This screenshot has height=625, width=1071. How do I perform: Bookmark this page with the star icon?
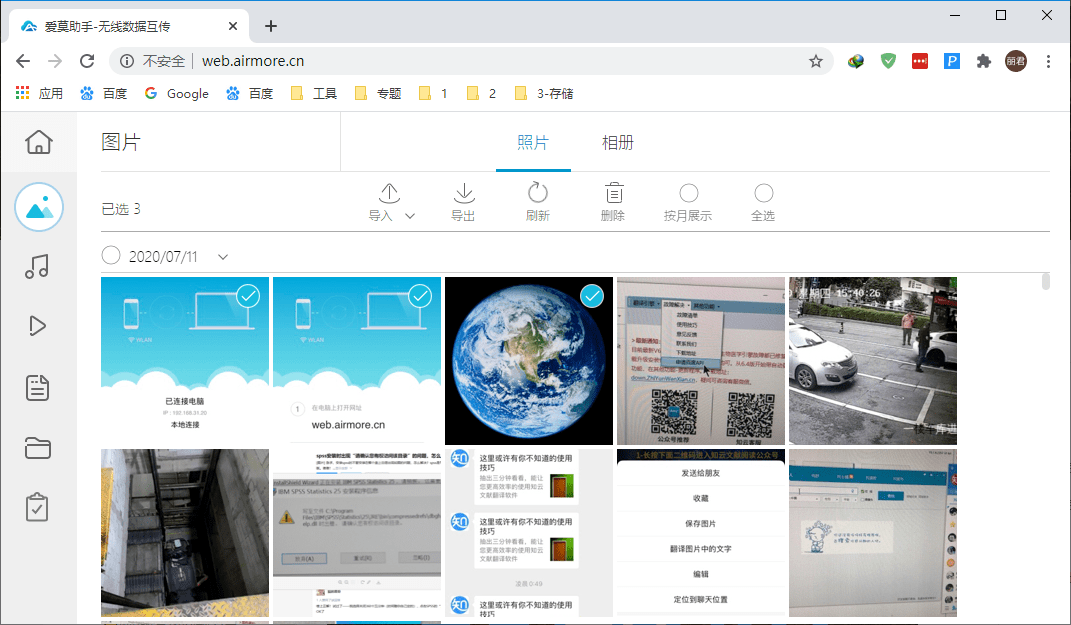[x=816, y=61]
